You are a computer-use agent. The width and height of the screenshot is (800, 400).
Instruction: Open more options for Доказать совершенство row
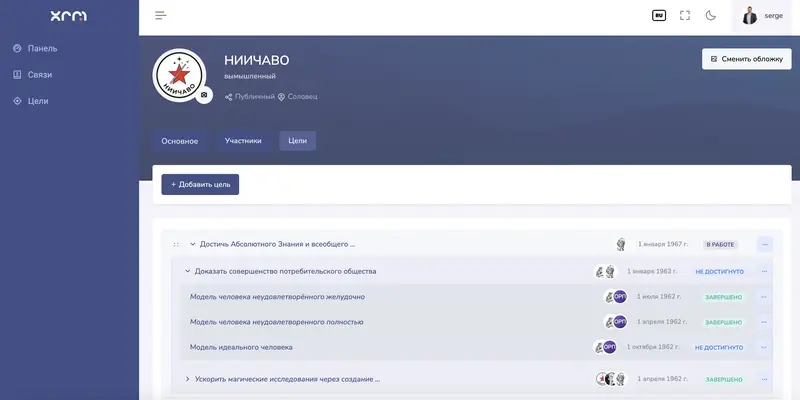pos(764,271)
